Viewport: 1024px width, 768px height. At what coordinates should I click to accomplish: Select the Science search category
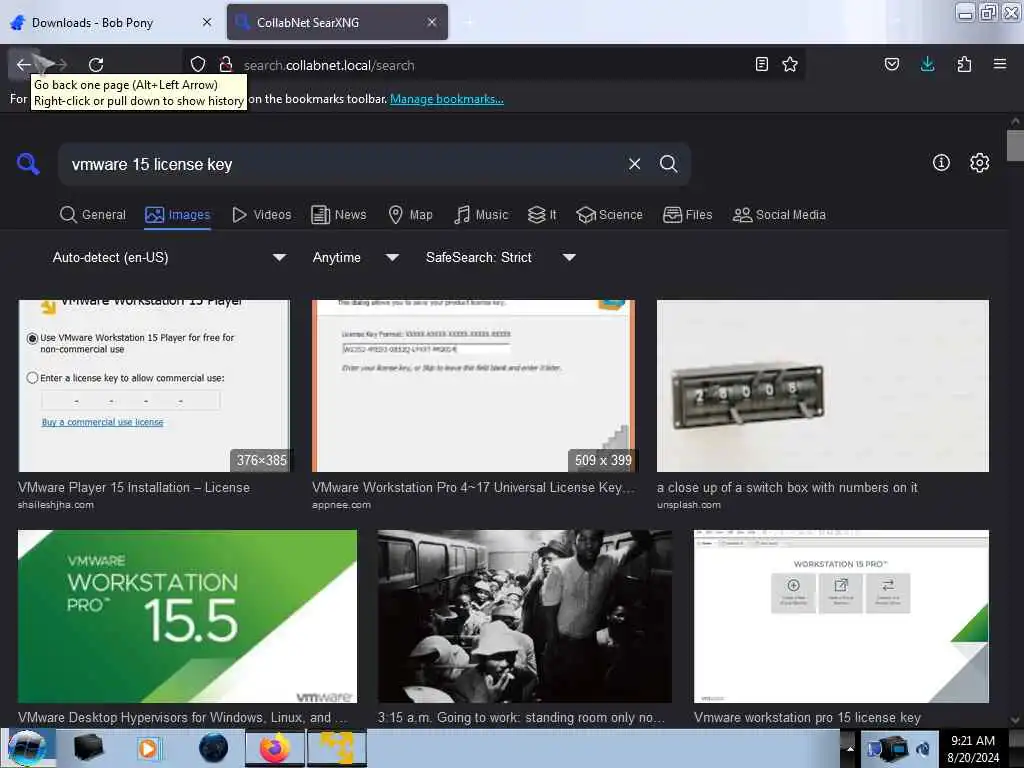click(x=609, y=215)
